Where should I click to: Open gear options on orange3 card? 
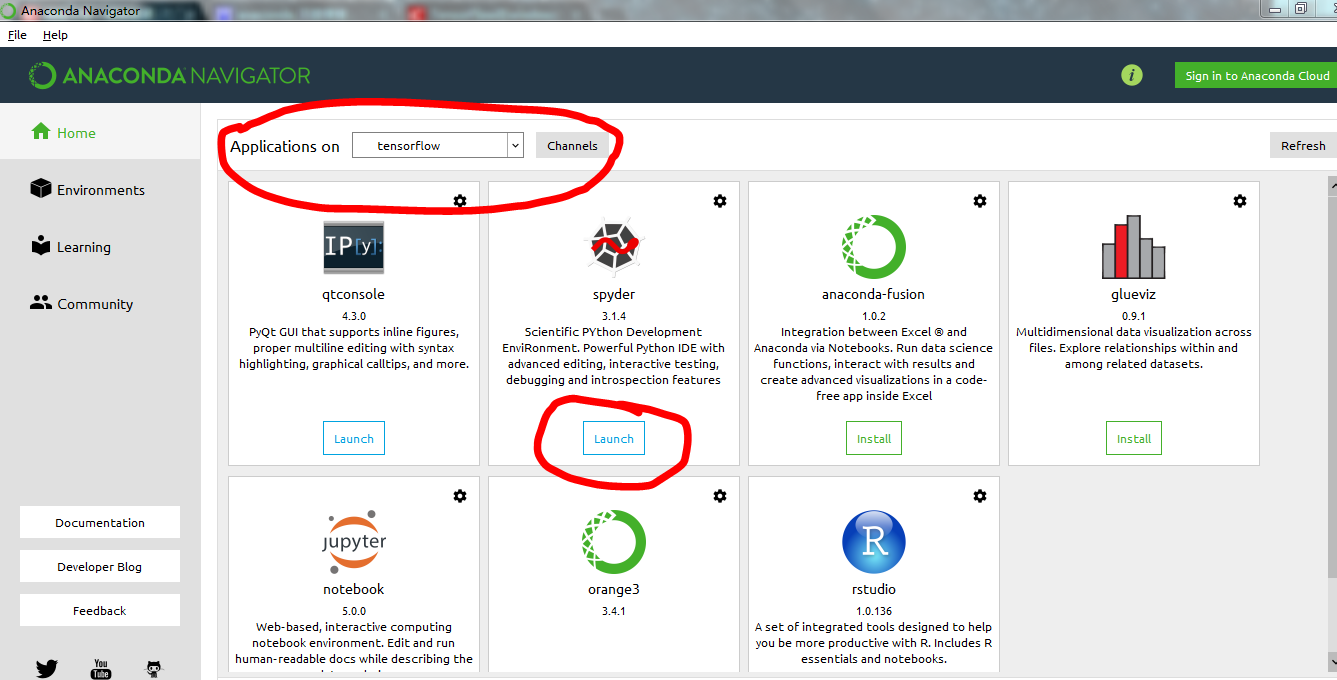tap(720, 496)
